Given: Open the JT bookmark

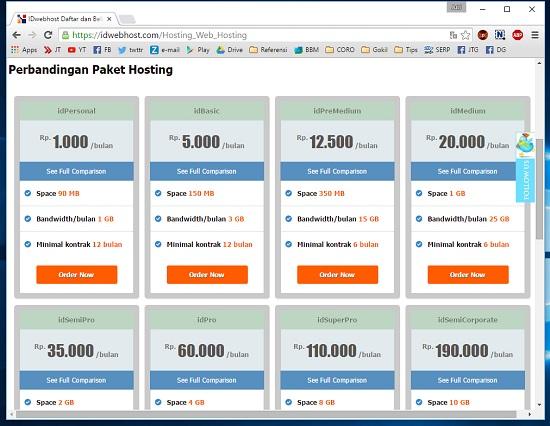Looking at the screenshot, I should tap(52, 50).
